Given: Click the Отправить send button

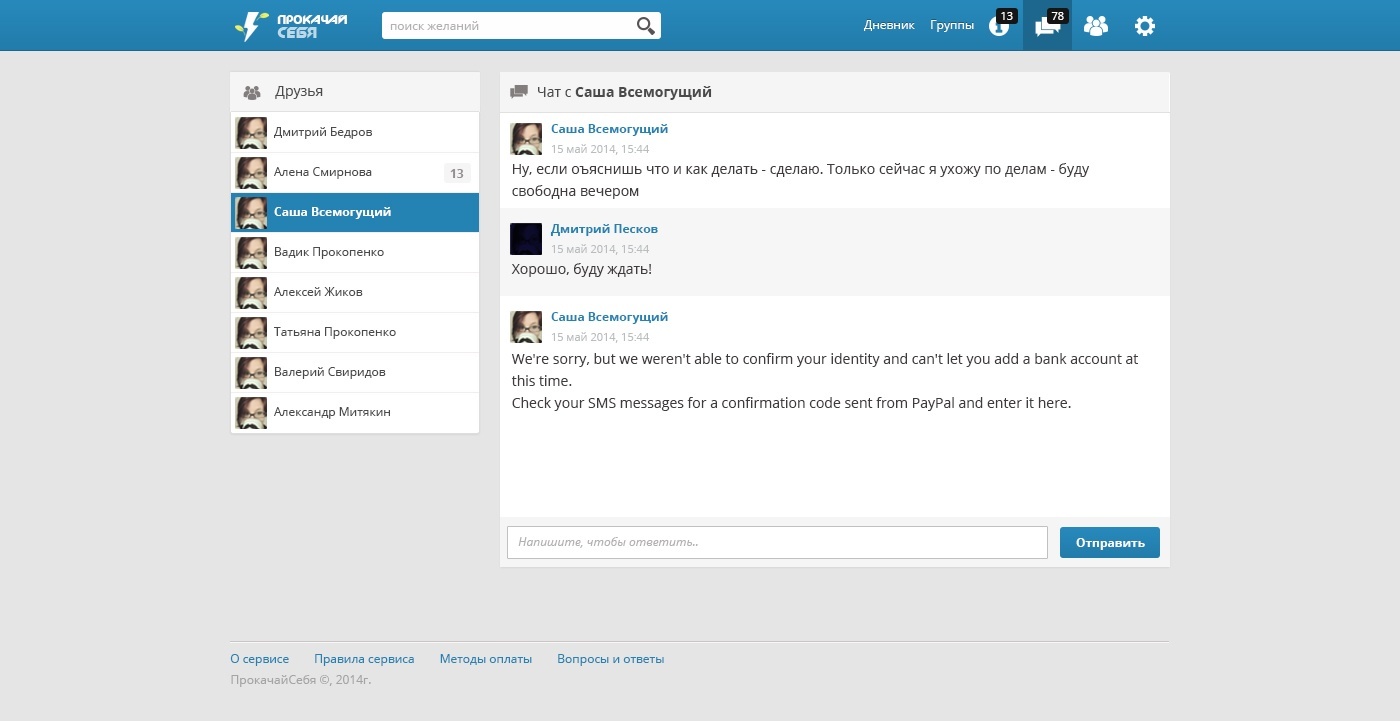Looking at the screenshot, I should [x=1110, y=542].
